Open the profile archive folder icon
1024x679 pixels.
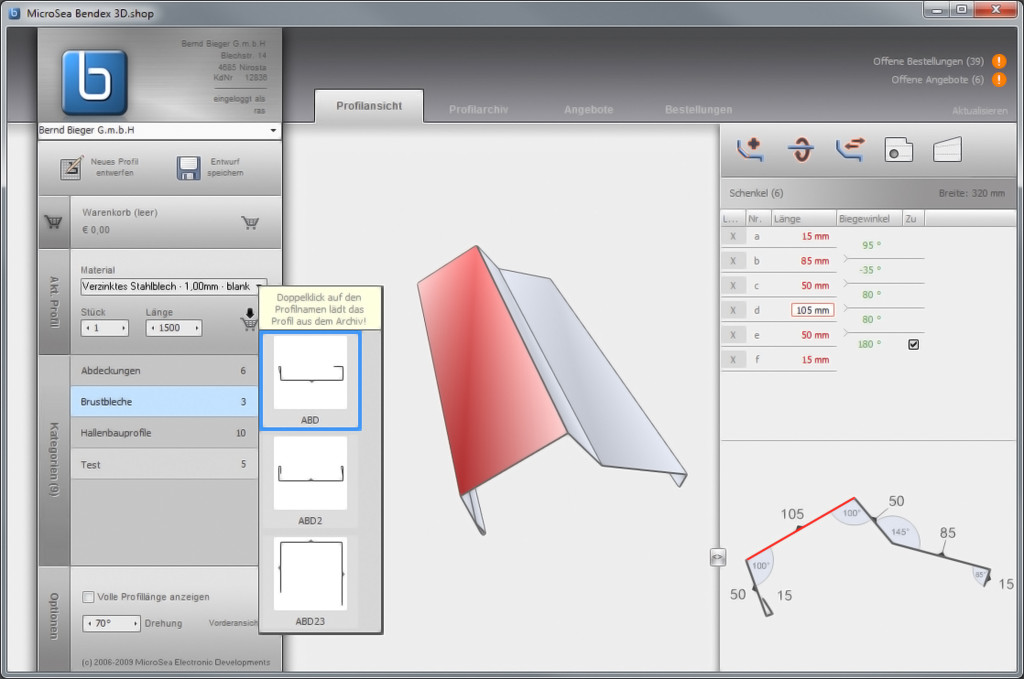pyautogui.click(x=898, y=150)
